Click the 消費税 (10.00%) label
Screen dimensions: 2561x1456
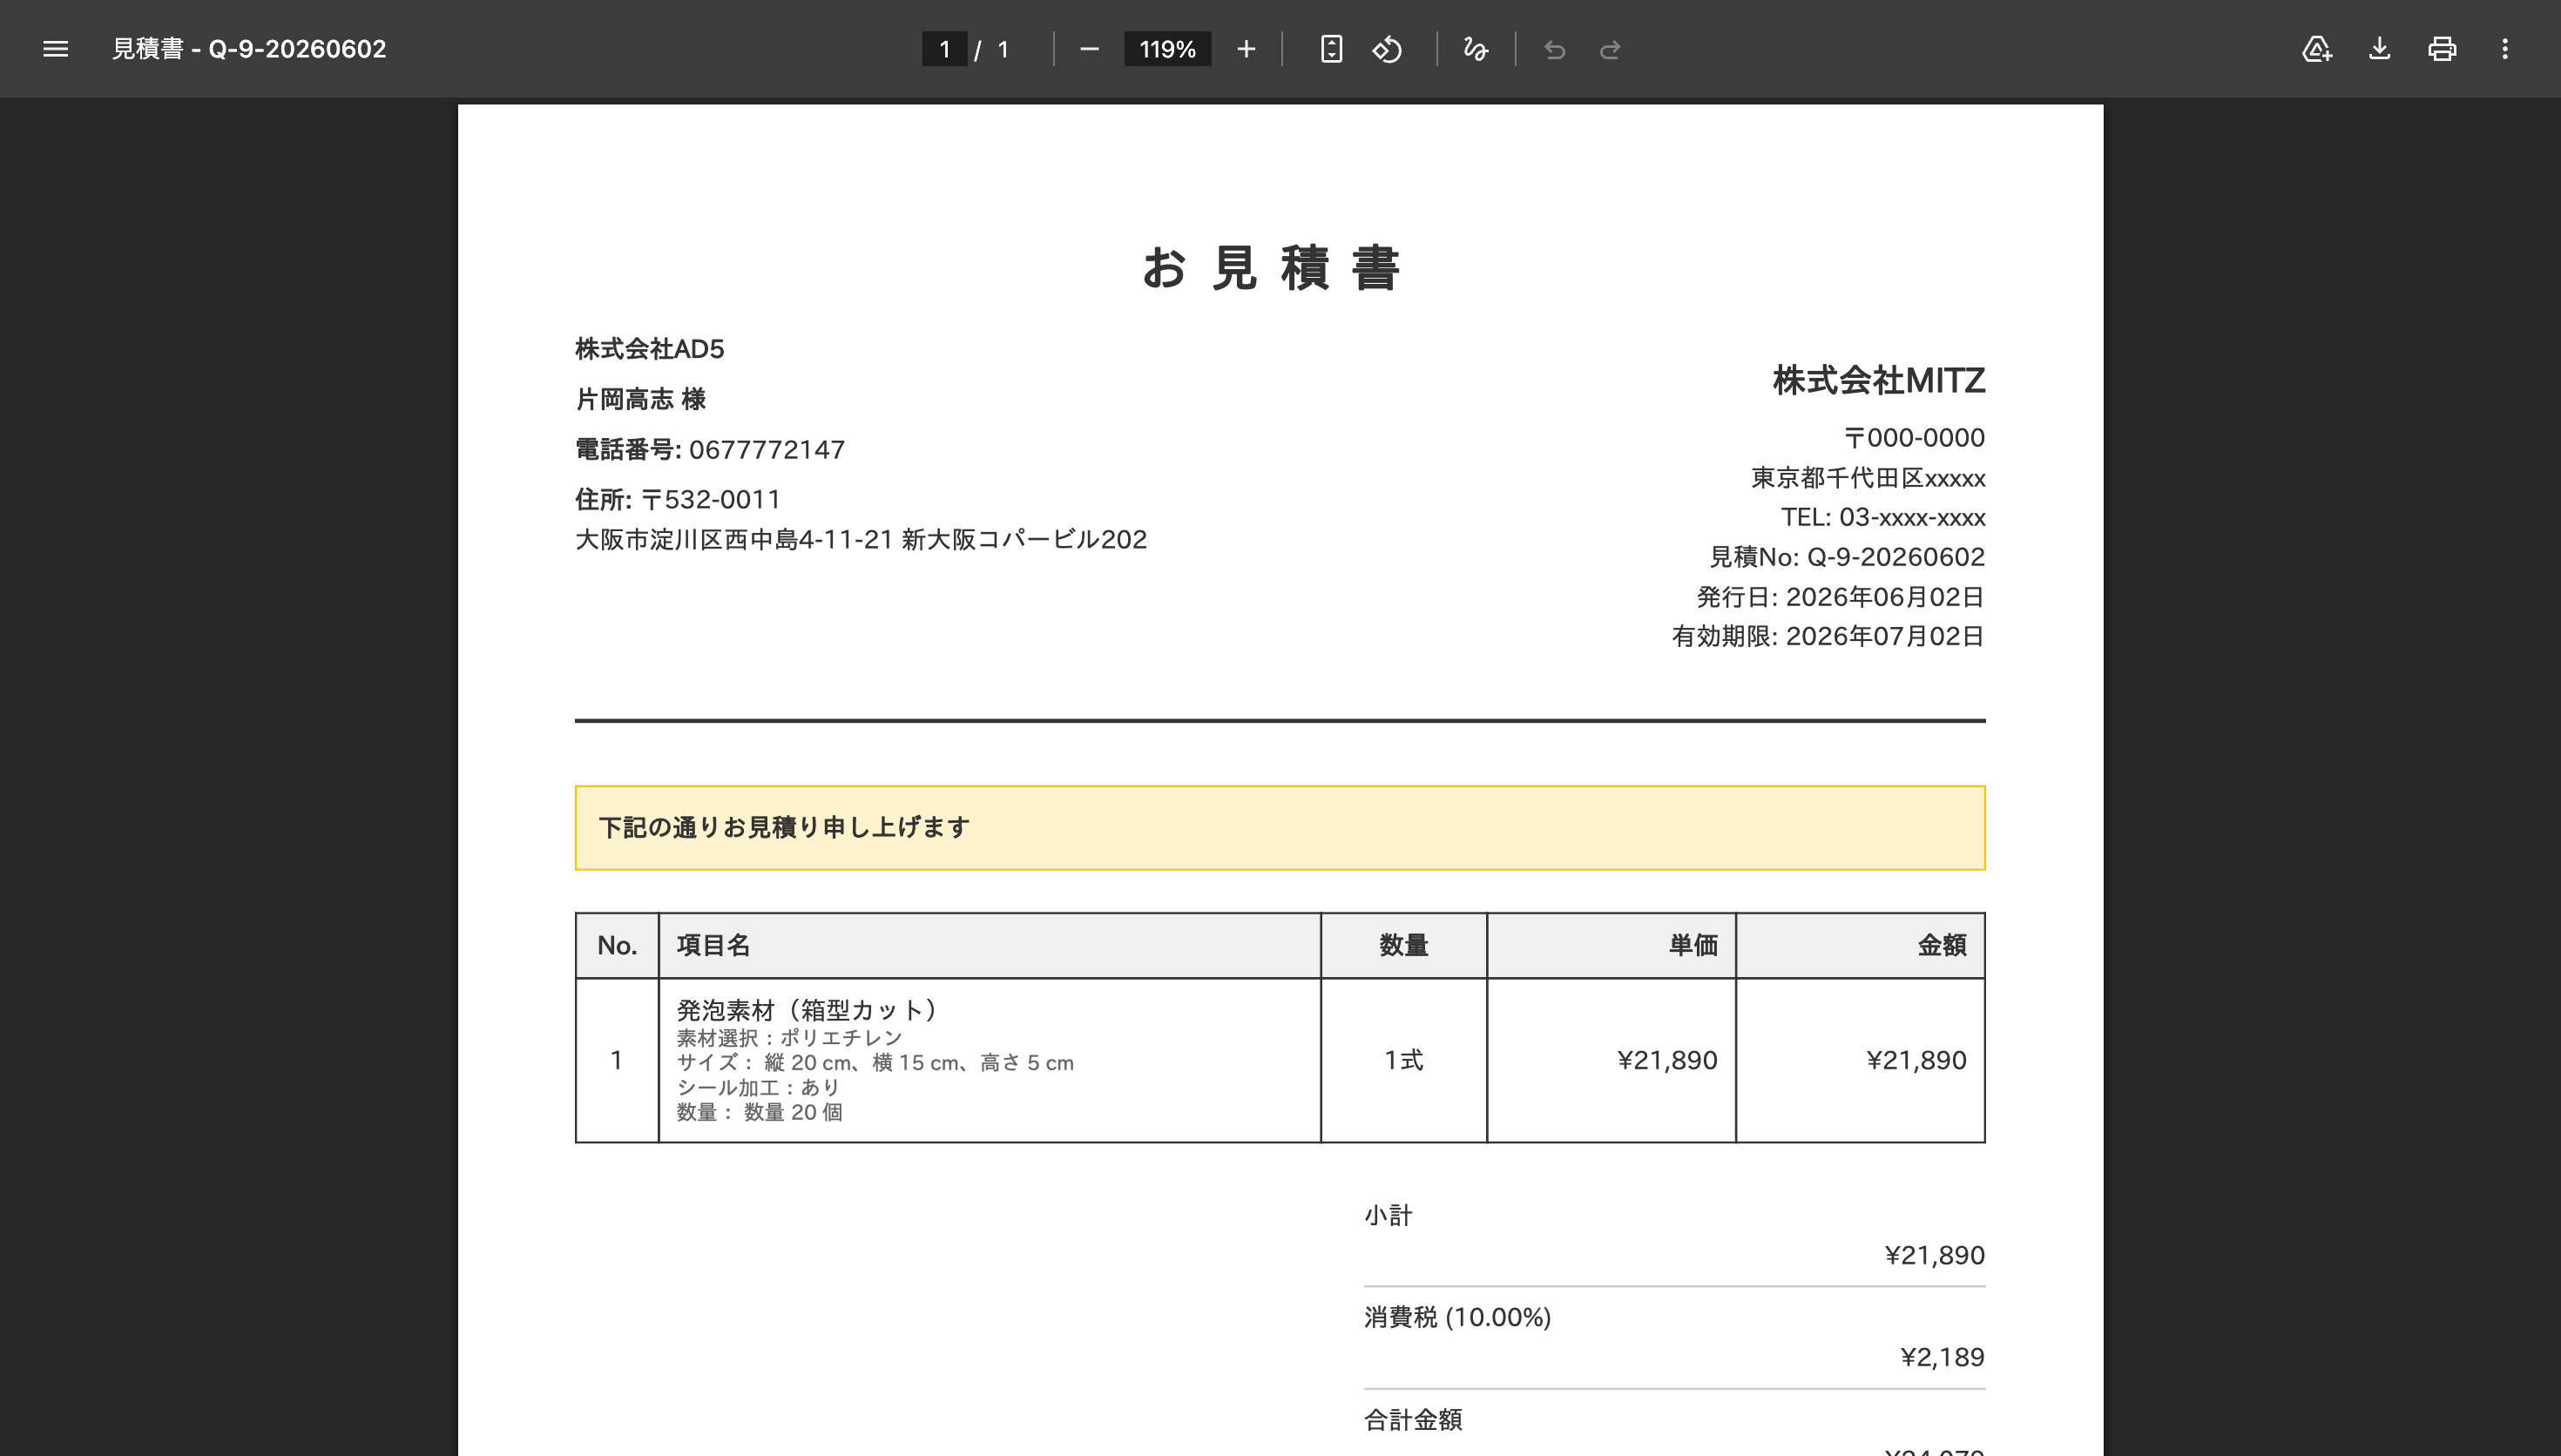tap(1457, 1317)
